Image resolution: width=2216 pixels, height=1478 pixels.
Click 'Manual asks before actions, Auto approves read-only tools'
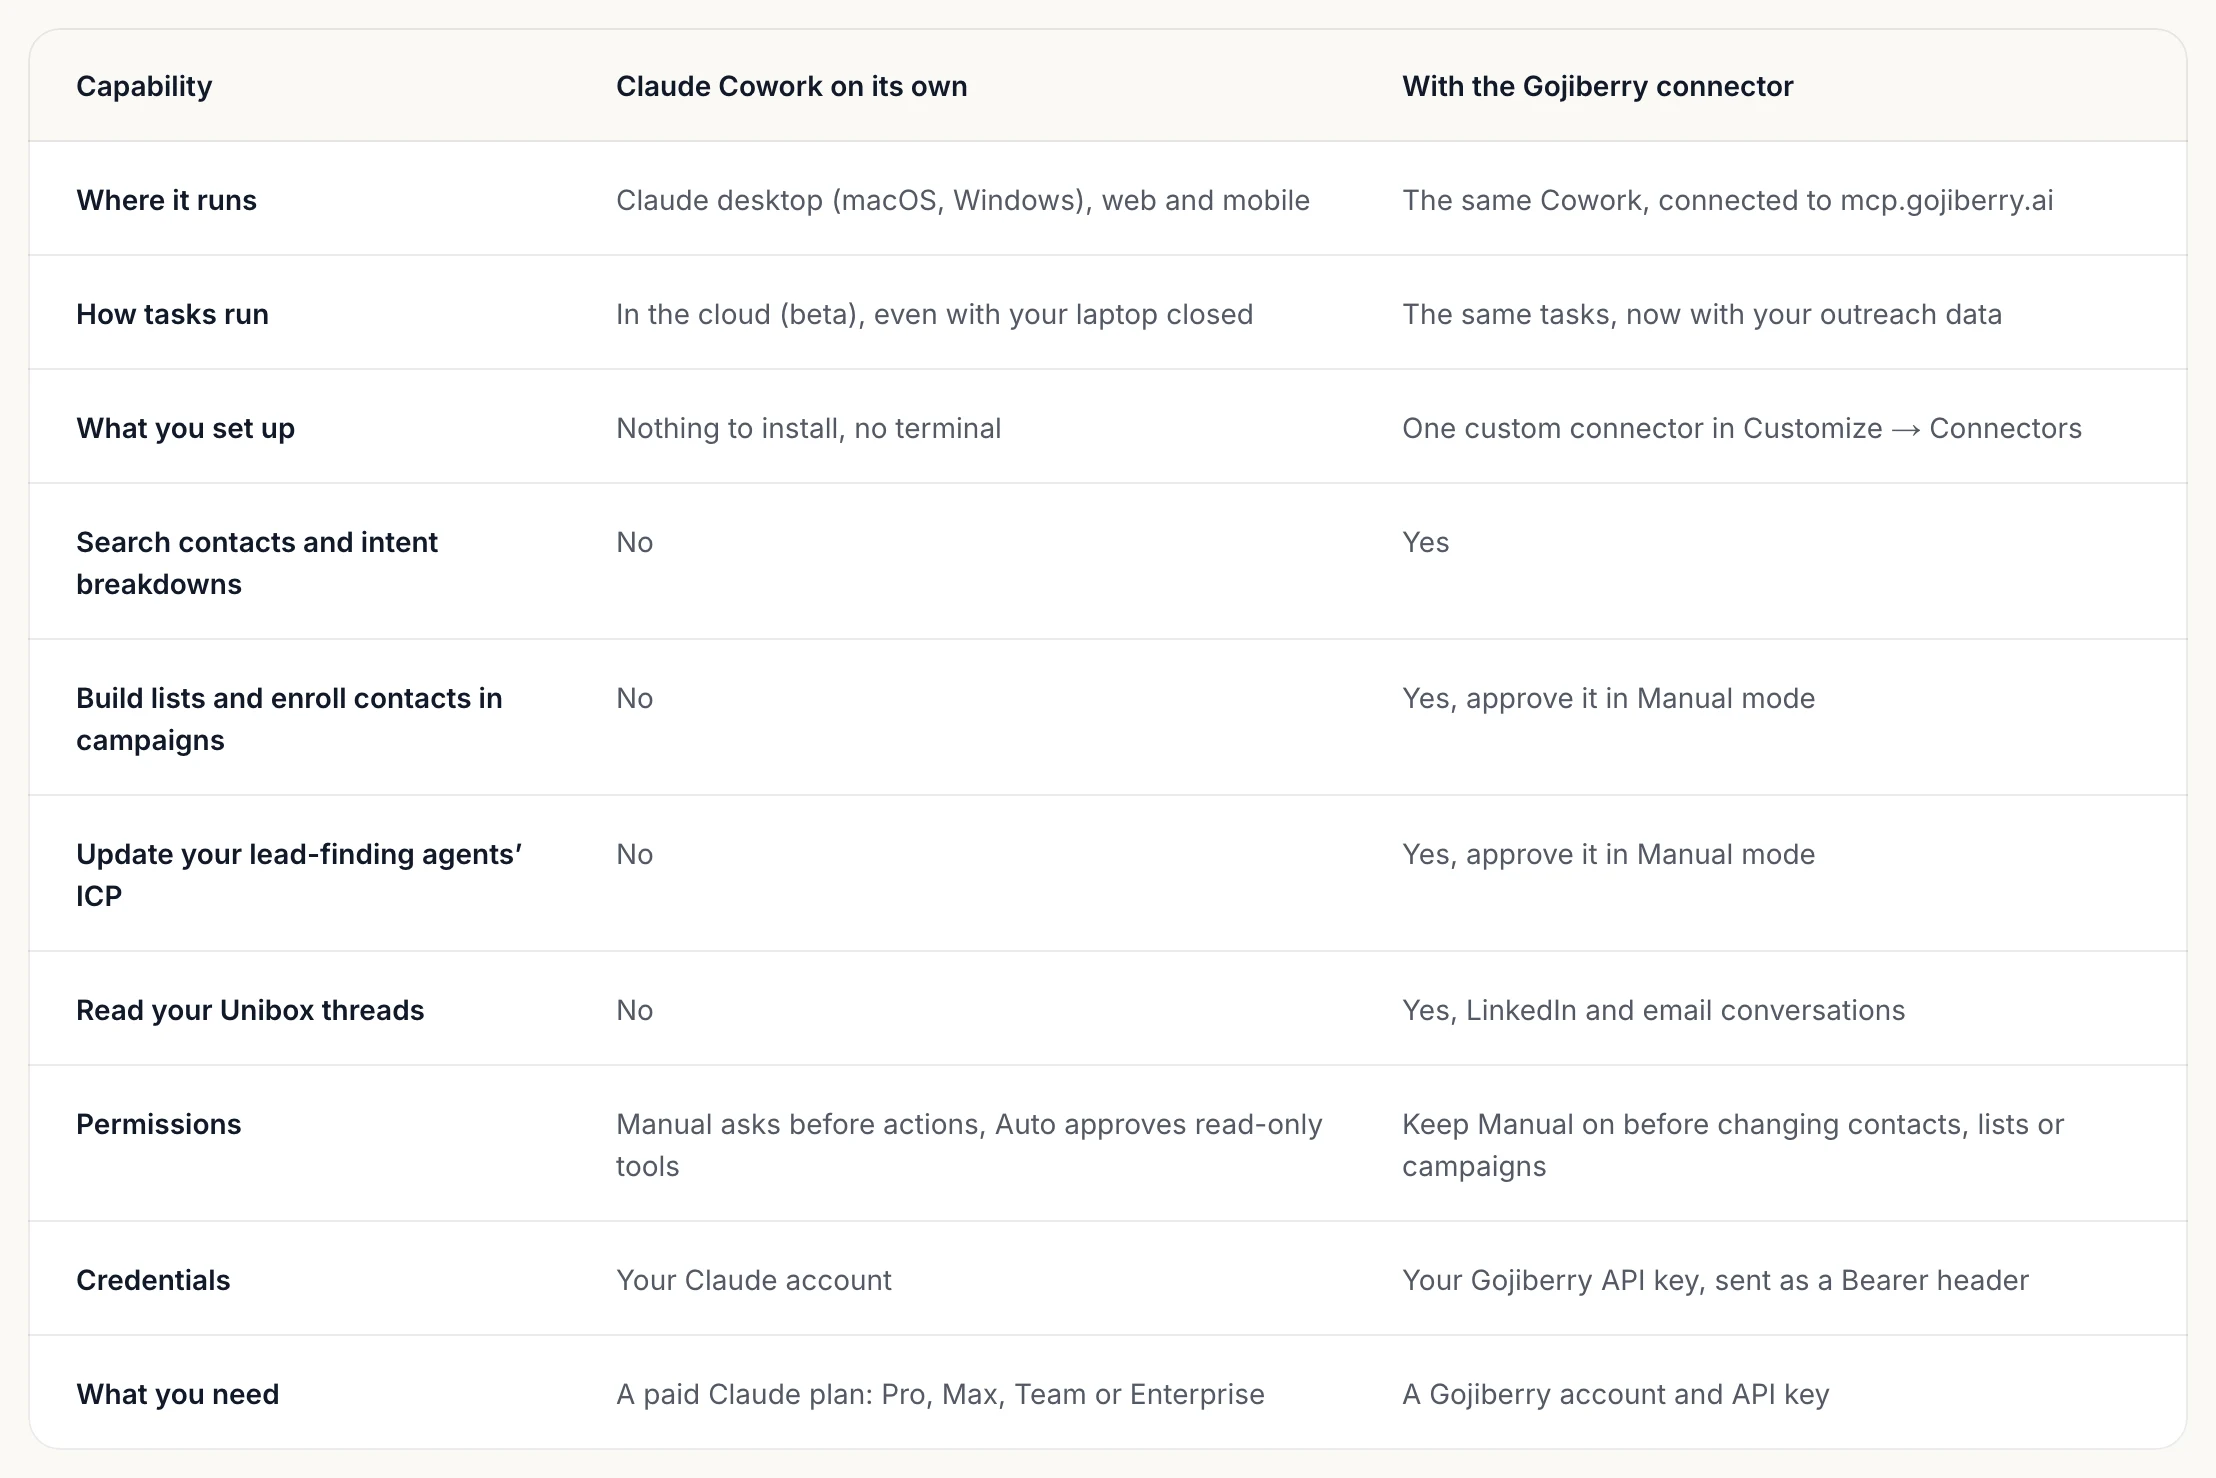click(969, 1145)
